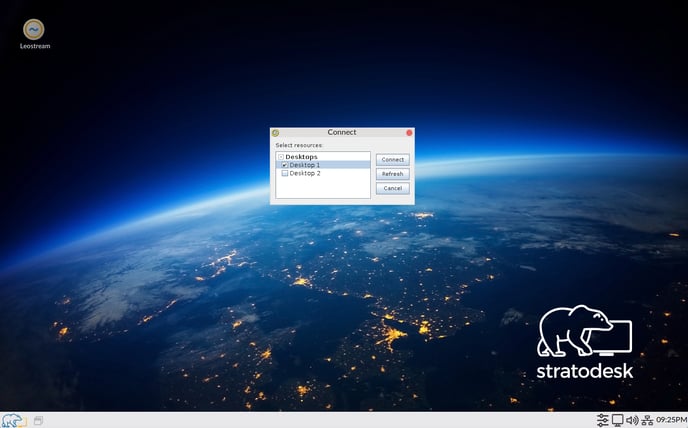Open the settings sliders tray icon
Viewport: 688px width, 428px height.
click(x=602, y=420)
